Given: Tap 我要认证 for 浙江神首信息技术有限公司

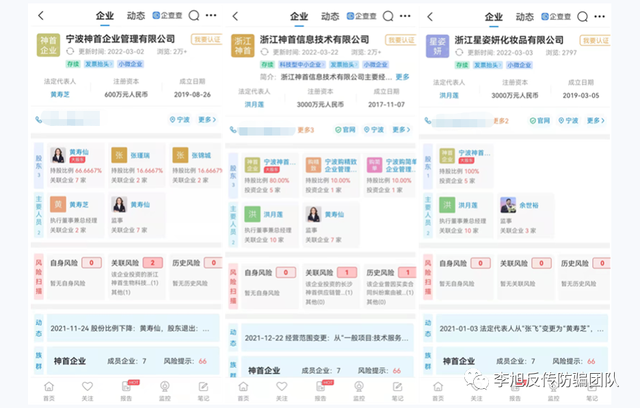Looking at the screenshot, I should 401,40.
